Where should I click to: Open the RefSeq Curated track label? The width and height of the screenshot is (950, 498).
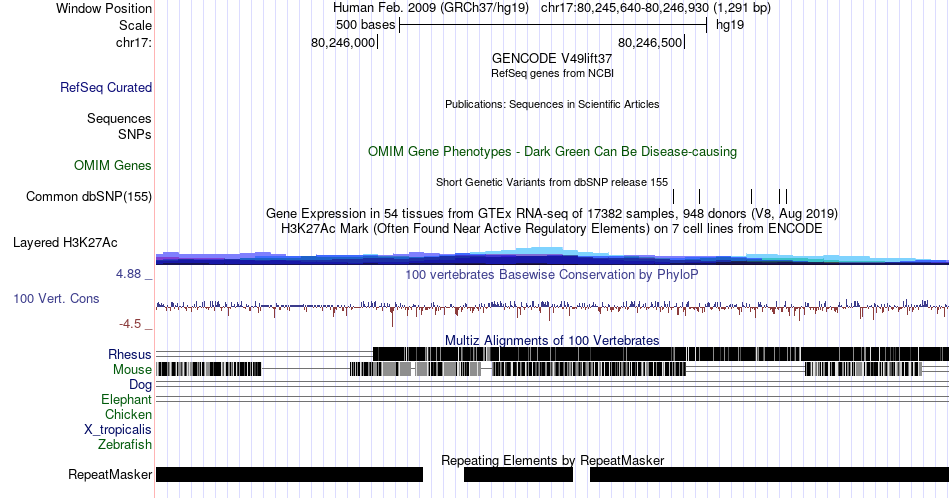coord(106,87)
